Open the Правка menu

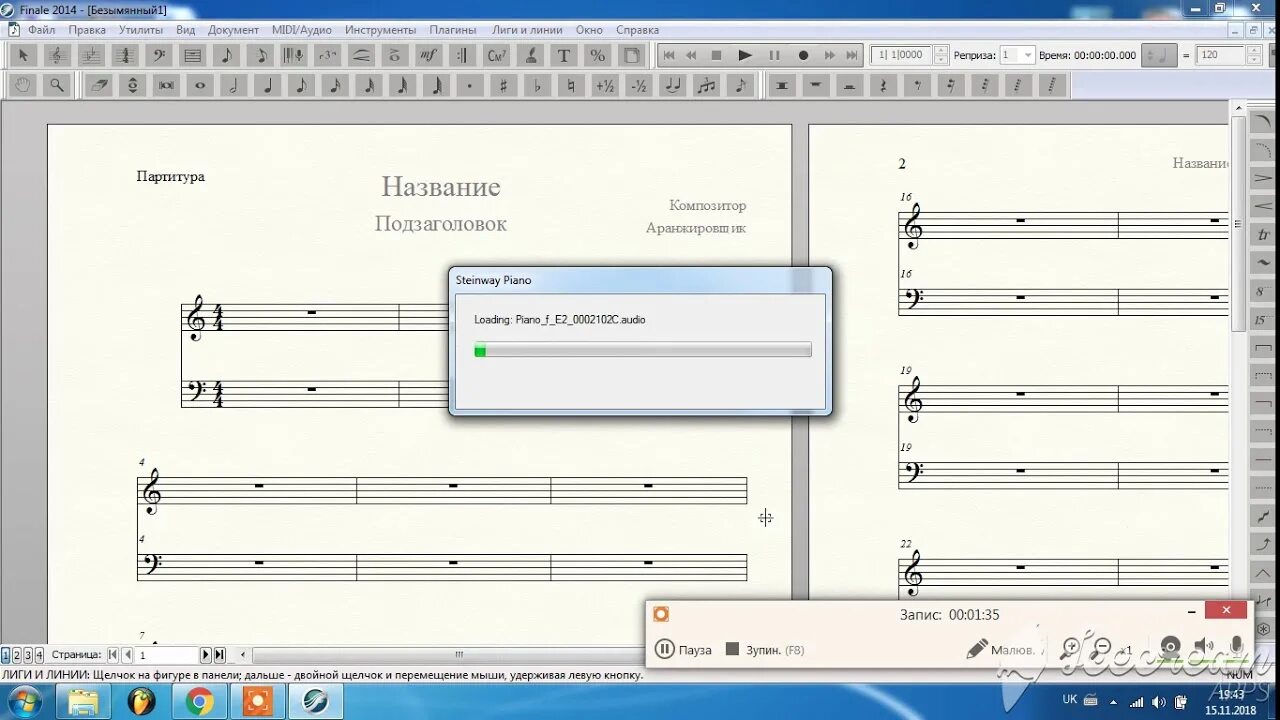point(87,30)
